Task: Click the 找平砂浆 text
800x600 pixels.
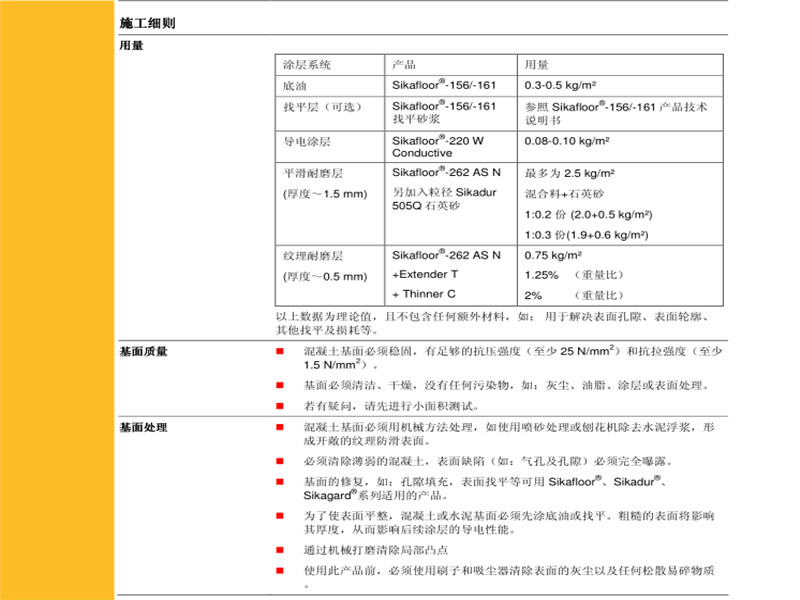Action: [x=416, y=119]
